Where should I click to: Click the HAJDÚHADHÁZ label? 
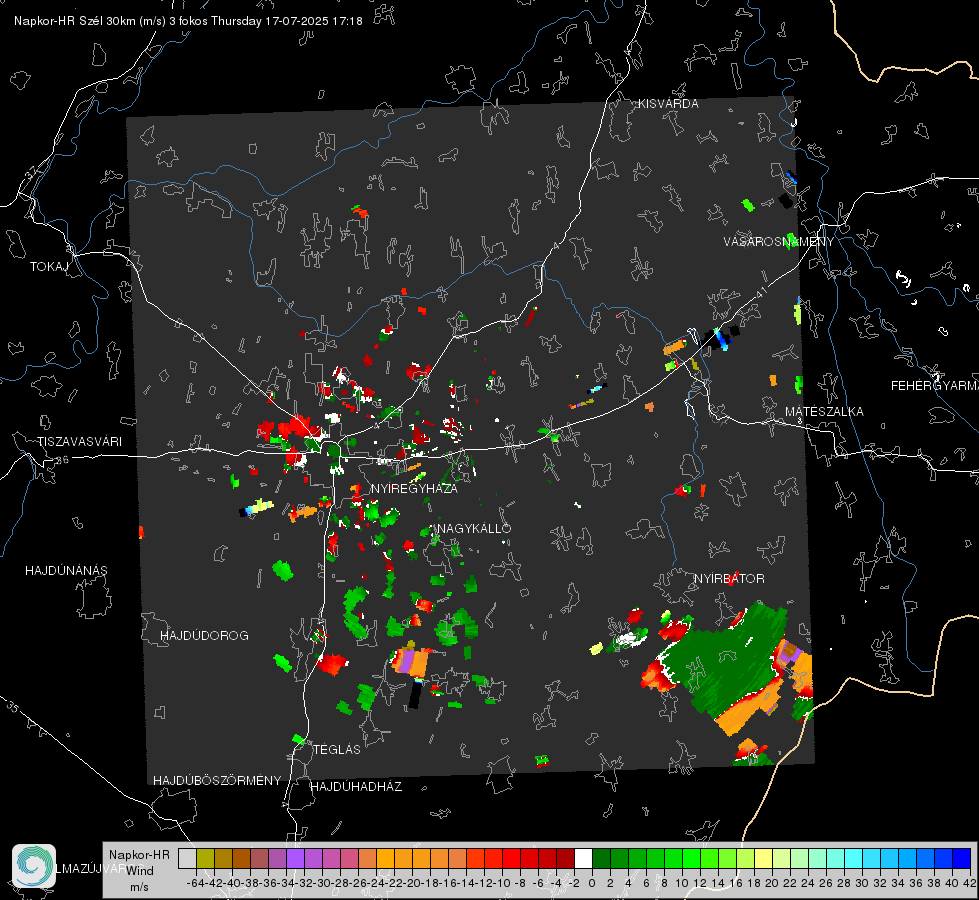click(356, 787)
